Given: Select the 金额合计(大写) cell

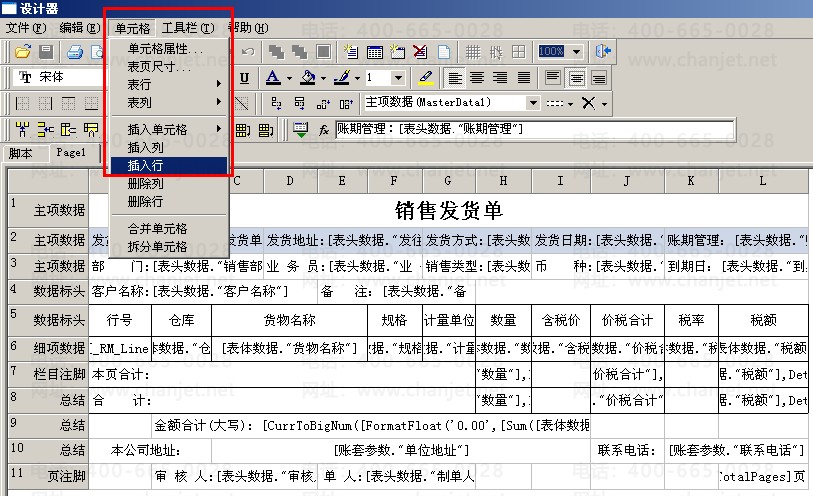Looking at the screenshot, I should point(371,426).
